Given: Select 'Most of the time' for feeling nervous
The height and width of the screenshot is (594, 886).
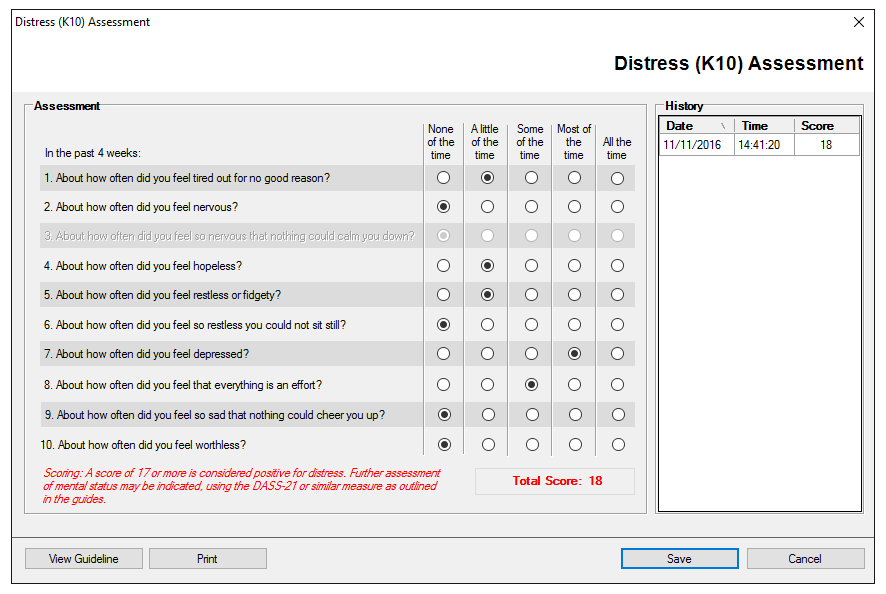Looking at the screenshot, I should [x=574, y=207].
